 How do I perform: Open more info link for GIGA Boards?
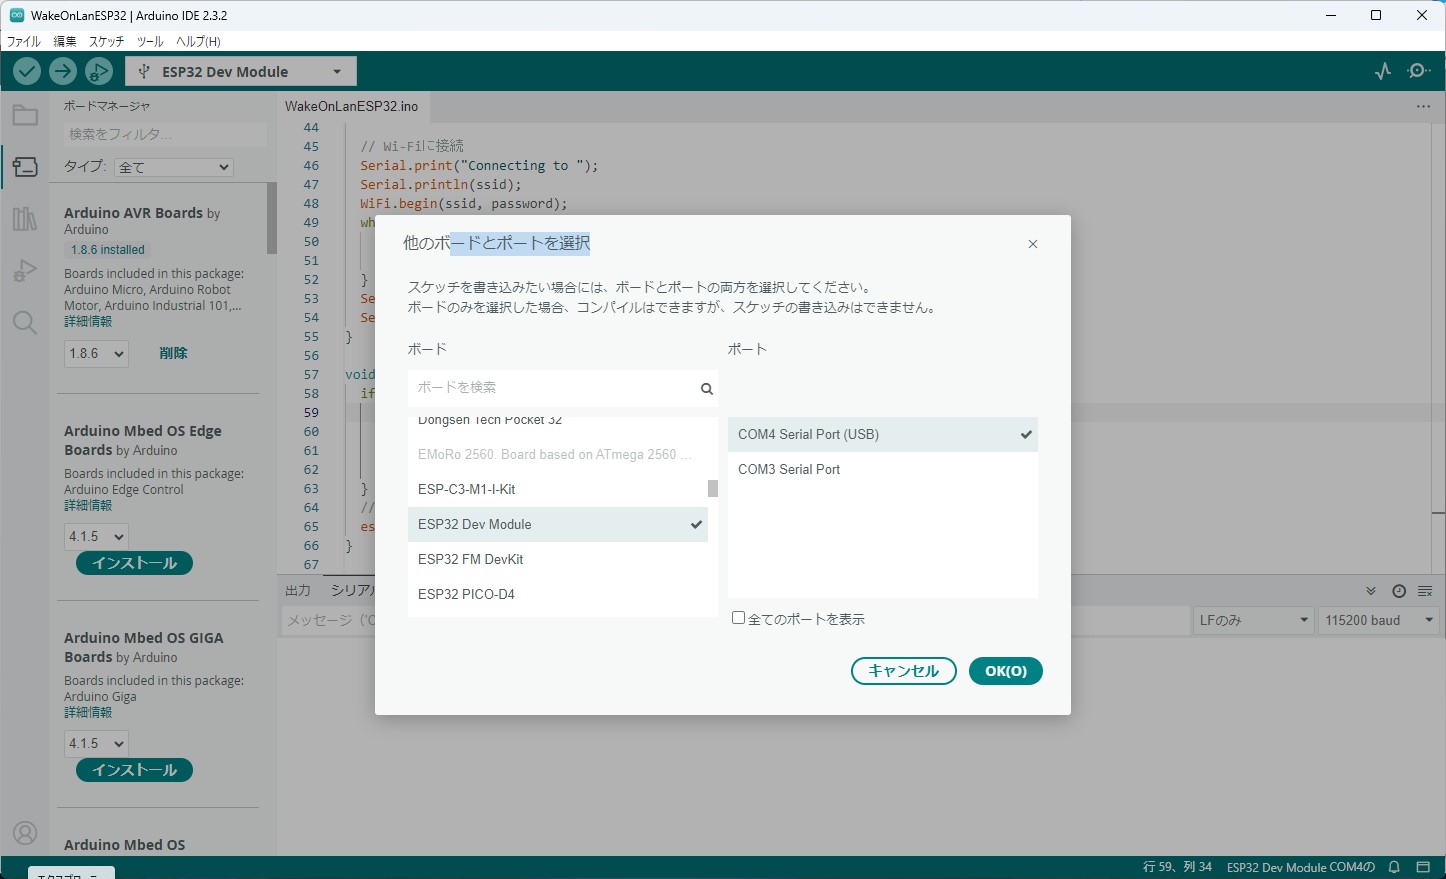88,712
